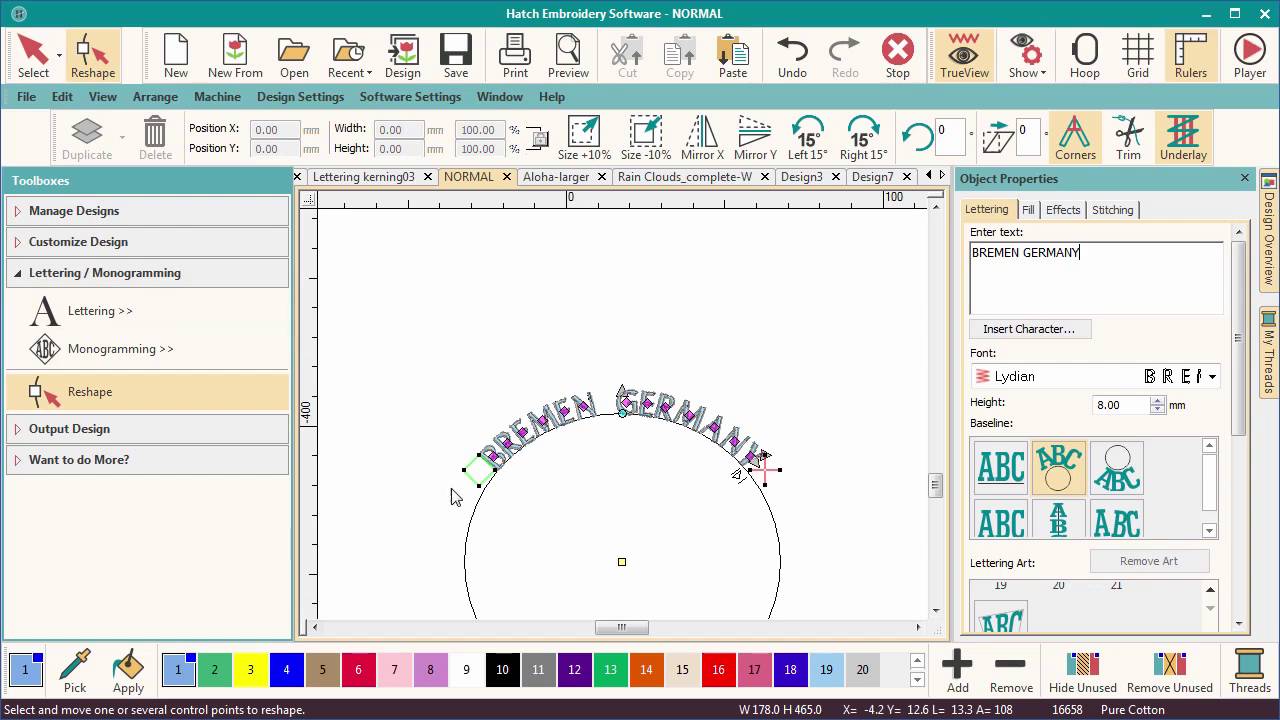Select the circle-clockwise baseline option
Screen dimensions: 1280x720
pos(1059,468)
